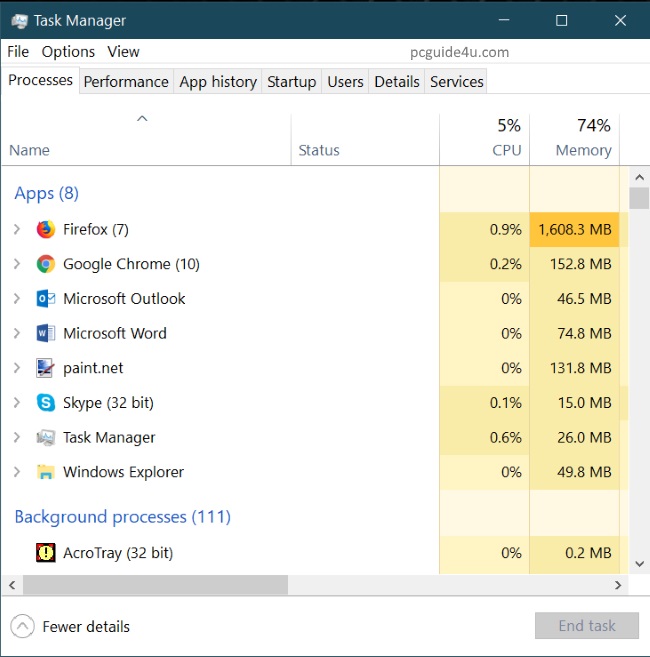Select the Google Chrome icon
The image size is (650, 657).
(x=45, y=264)
